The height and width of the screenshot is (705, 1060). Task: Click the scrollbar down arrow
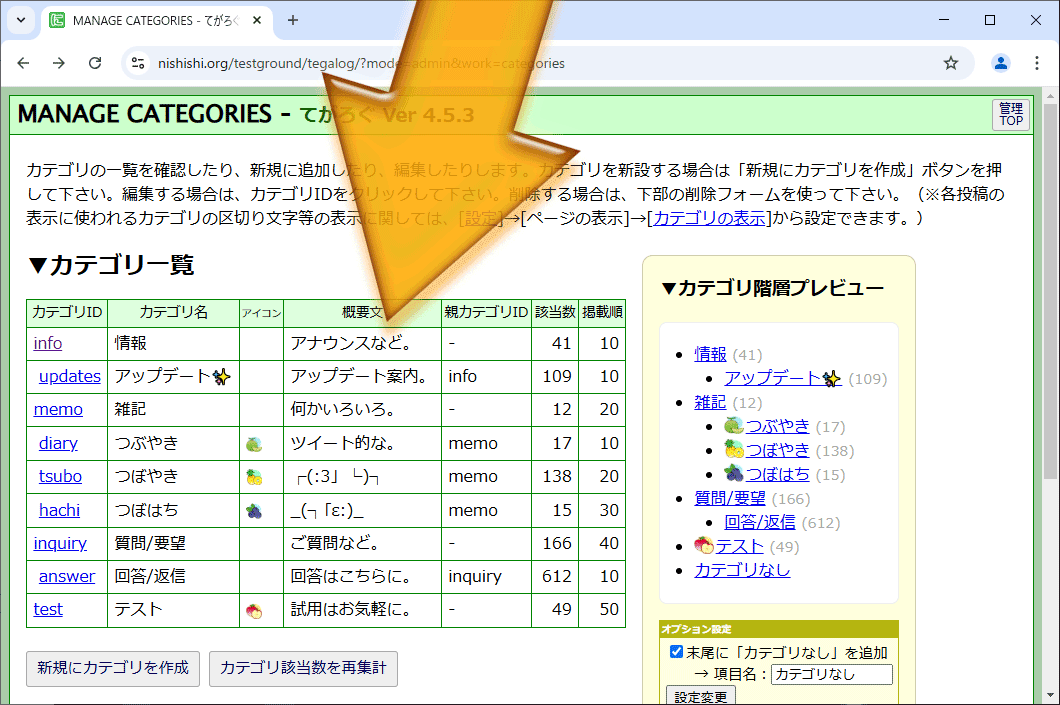[1050, 695]
